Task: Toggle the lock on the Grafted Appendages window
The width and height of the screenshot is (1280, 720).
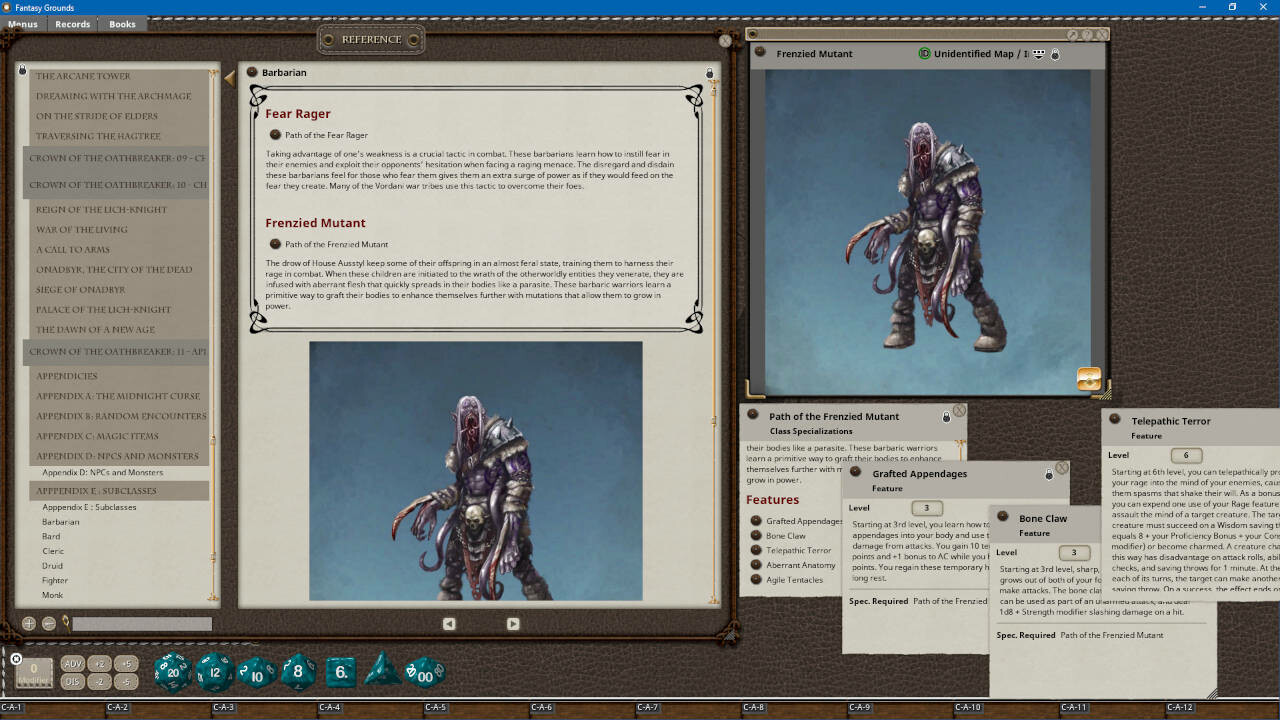Action: coord(1047,473)
